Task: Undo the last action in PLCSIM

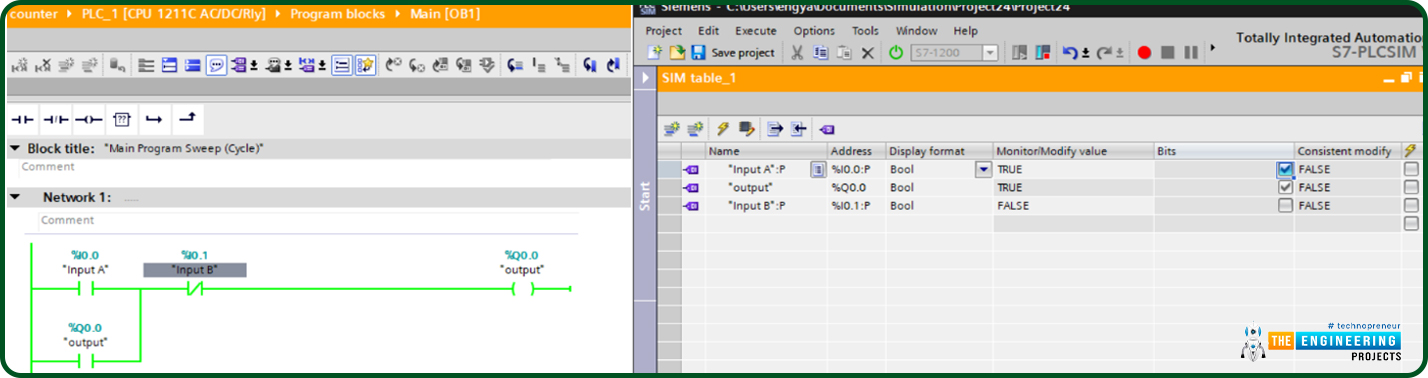Action: [1070, 52]
